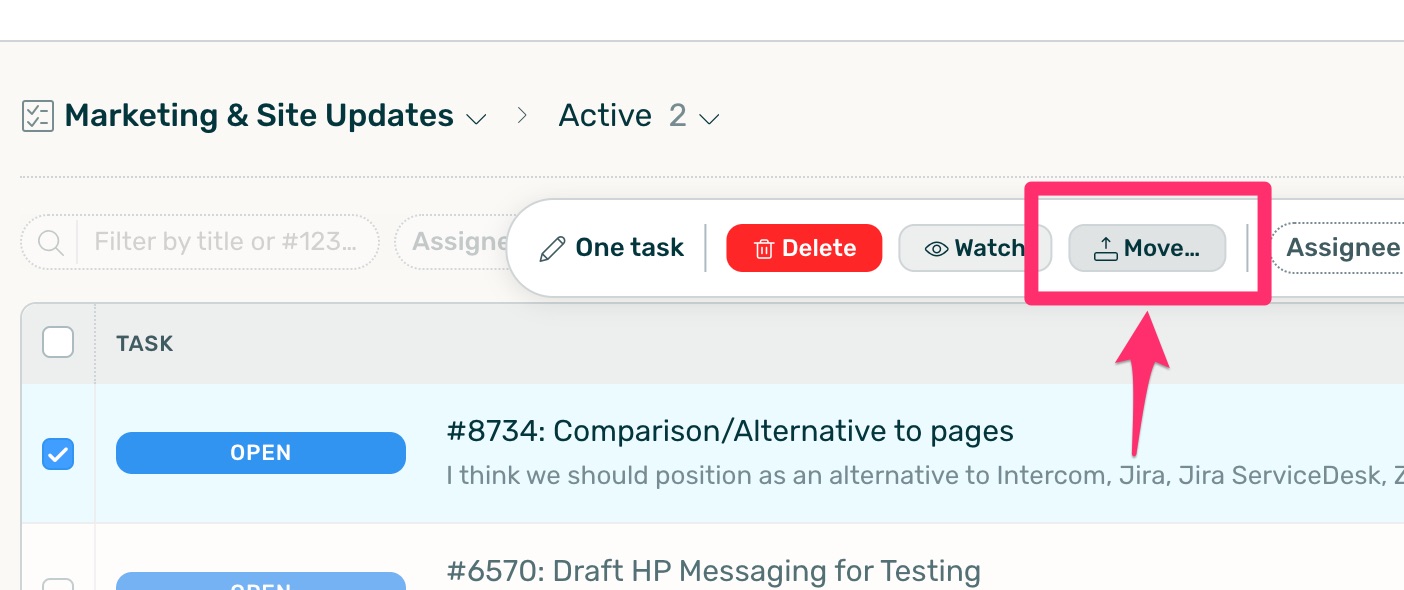The width and height of the screenshot is (1404, 590).
Task: Toggle the select-all checkbox in TASK header
Action: tap(58, 343)
